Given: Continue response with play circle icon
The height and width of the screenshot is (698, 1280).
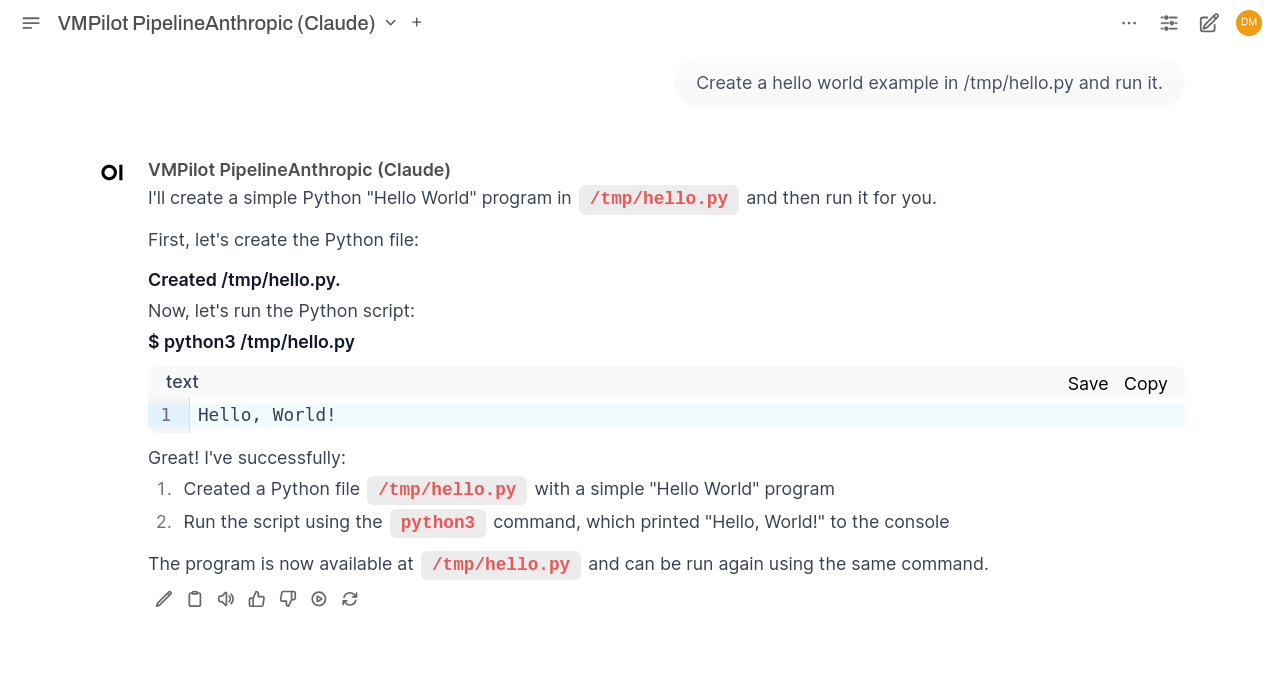Looking at the screenshot, I should [319, 599].
